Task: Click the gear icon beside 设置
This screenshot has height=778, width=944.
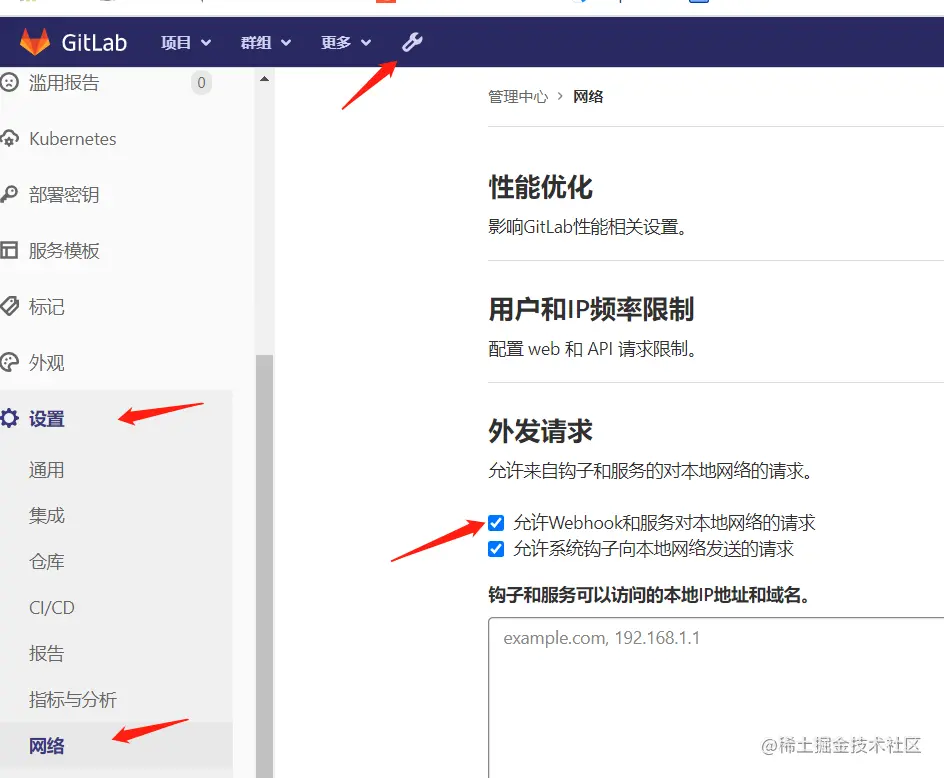Action: click(x=9, y=419)
